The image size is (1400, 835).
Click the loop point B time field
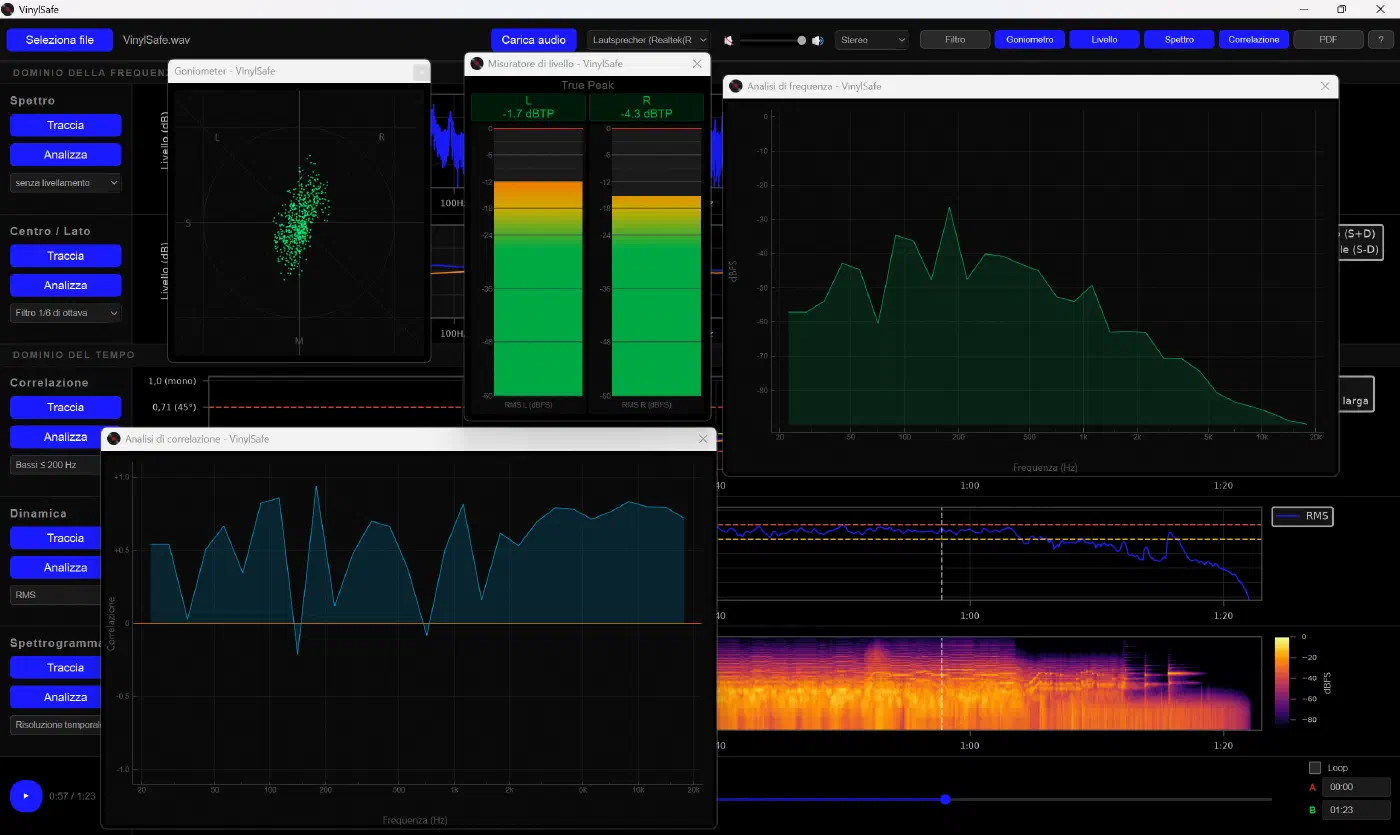[x=1356, y=810]
